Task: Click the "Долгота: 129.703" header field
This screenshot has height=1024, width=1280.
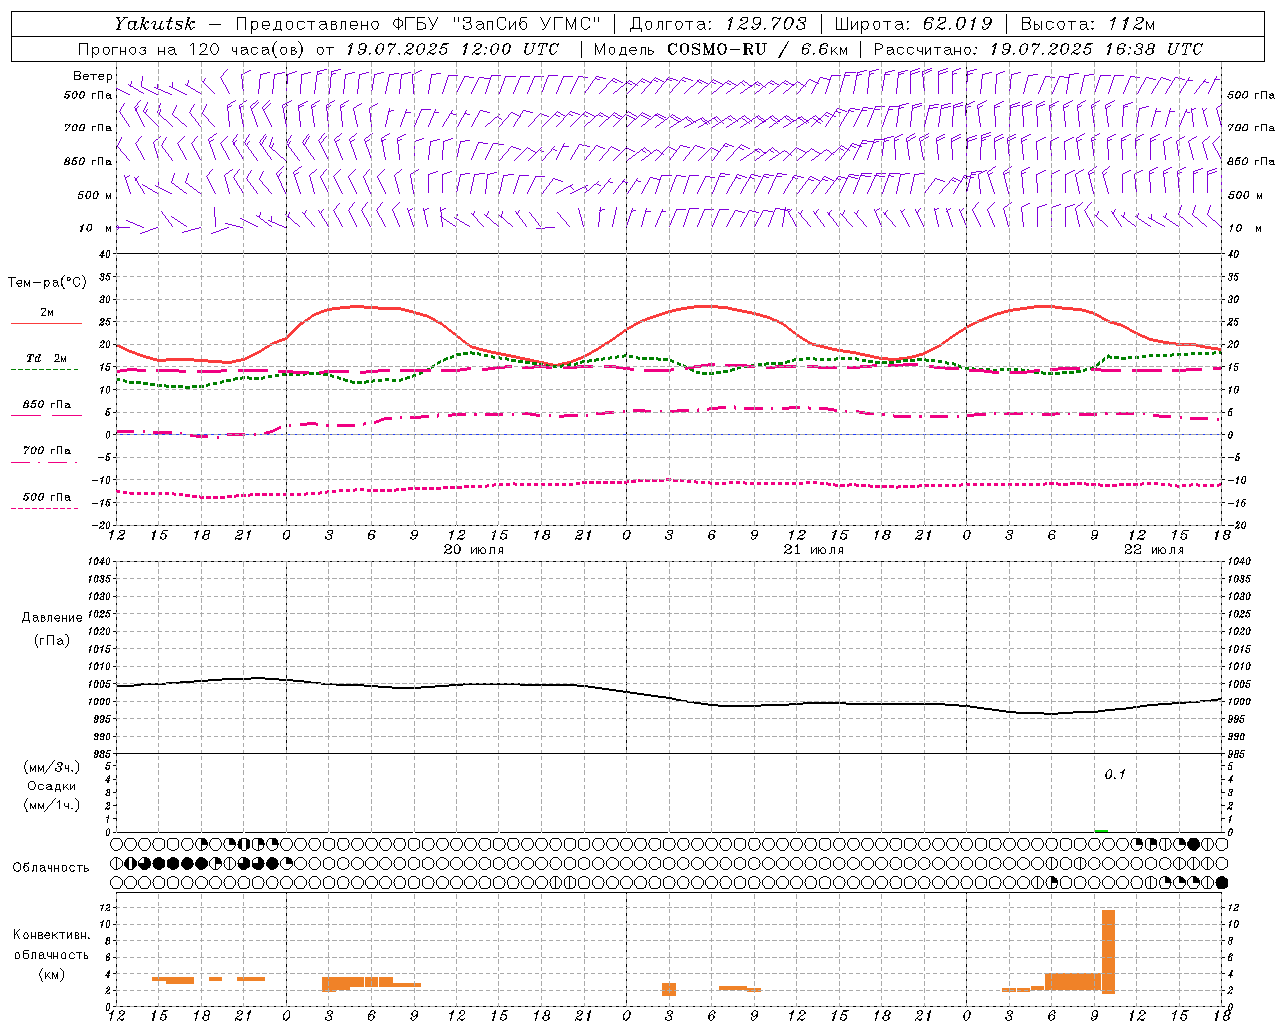Action: coord(718,24)
